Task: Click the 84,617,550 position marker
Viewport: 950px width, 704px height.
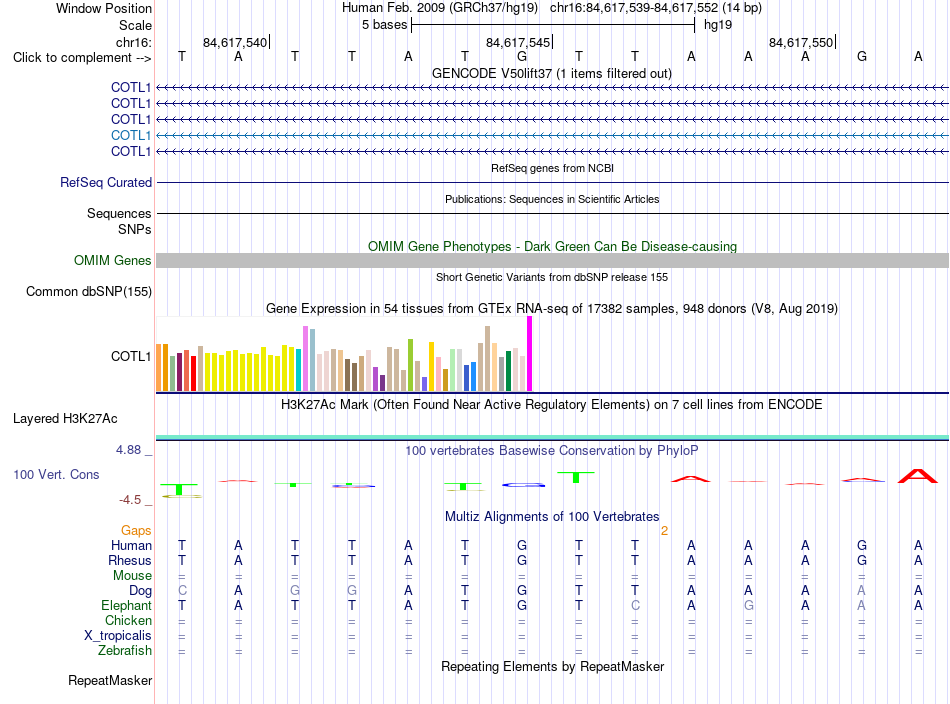Action: 802,42
